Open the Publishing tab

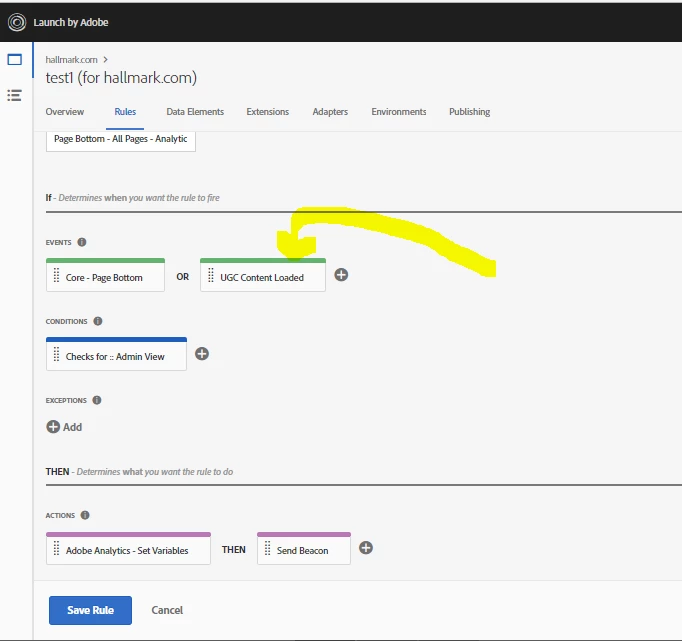470,112
